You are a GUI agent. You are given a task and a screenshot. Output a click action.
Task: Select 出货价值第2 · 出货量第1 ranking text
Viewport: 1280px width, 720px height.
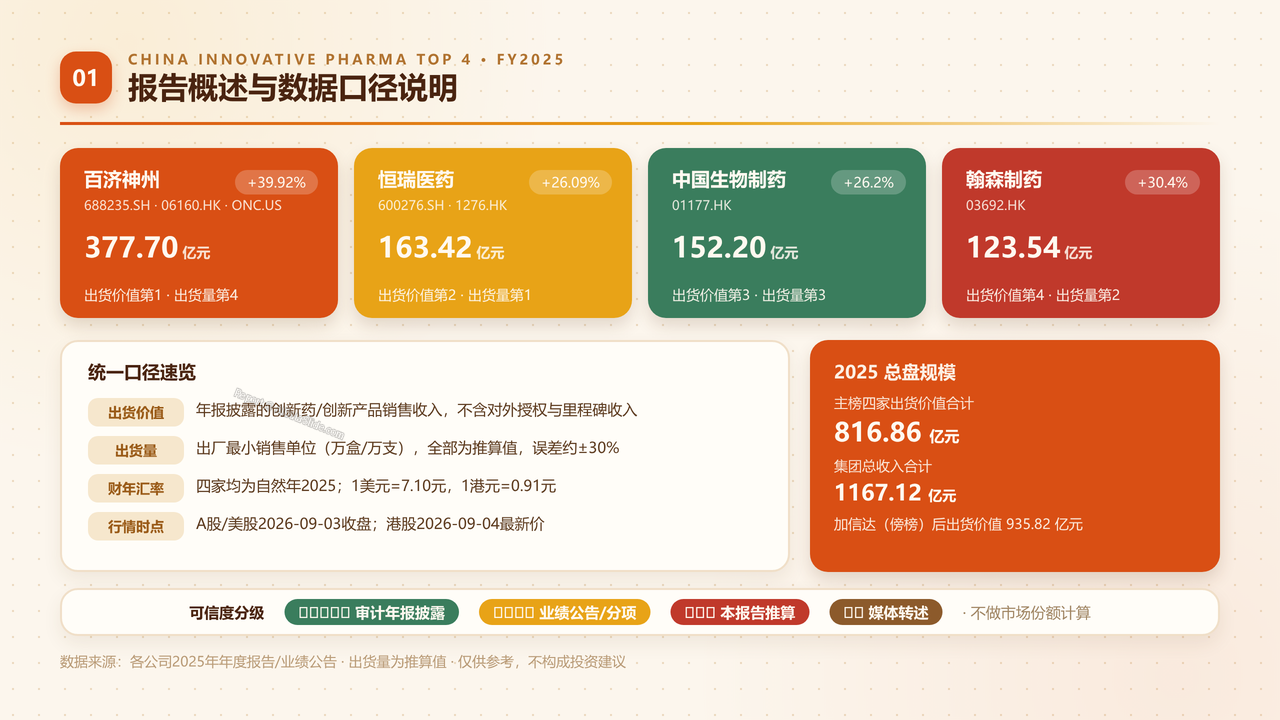pos(455,295)
